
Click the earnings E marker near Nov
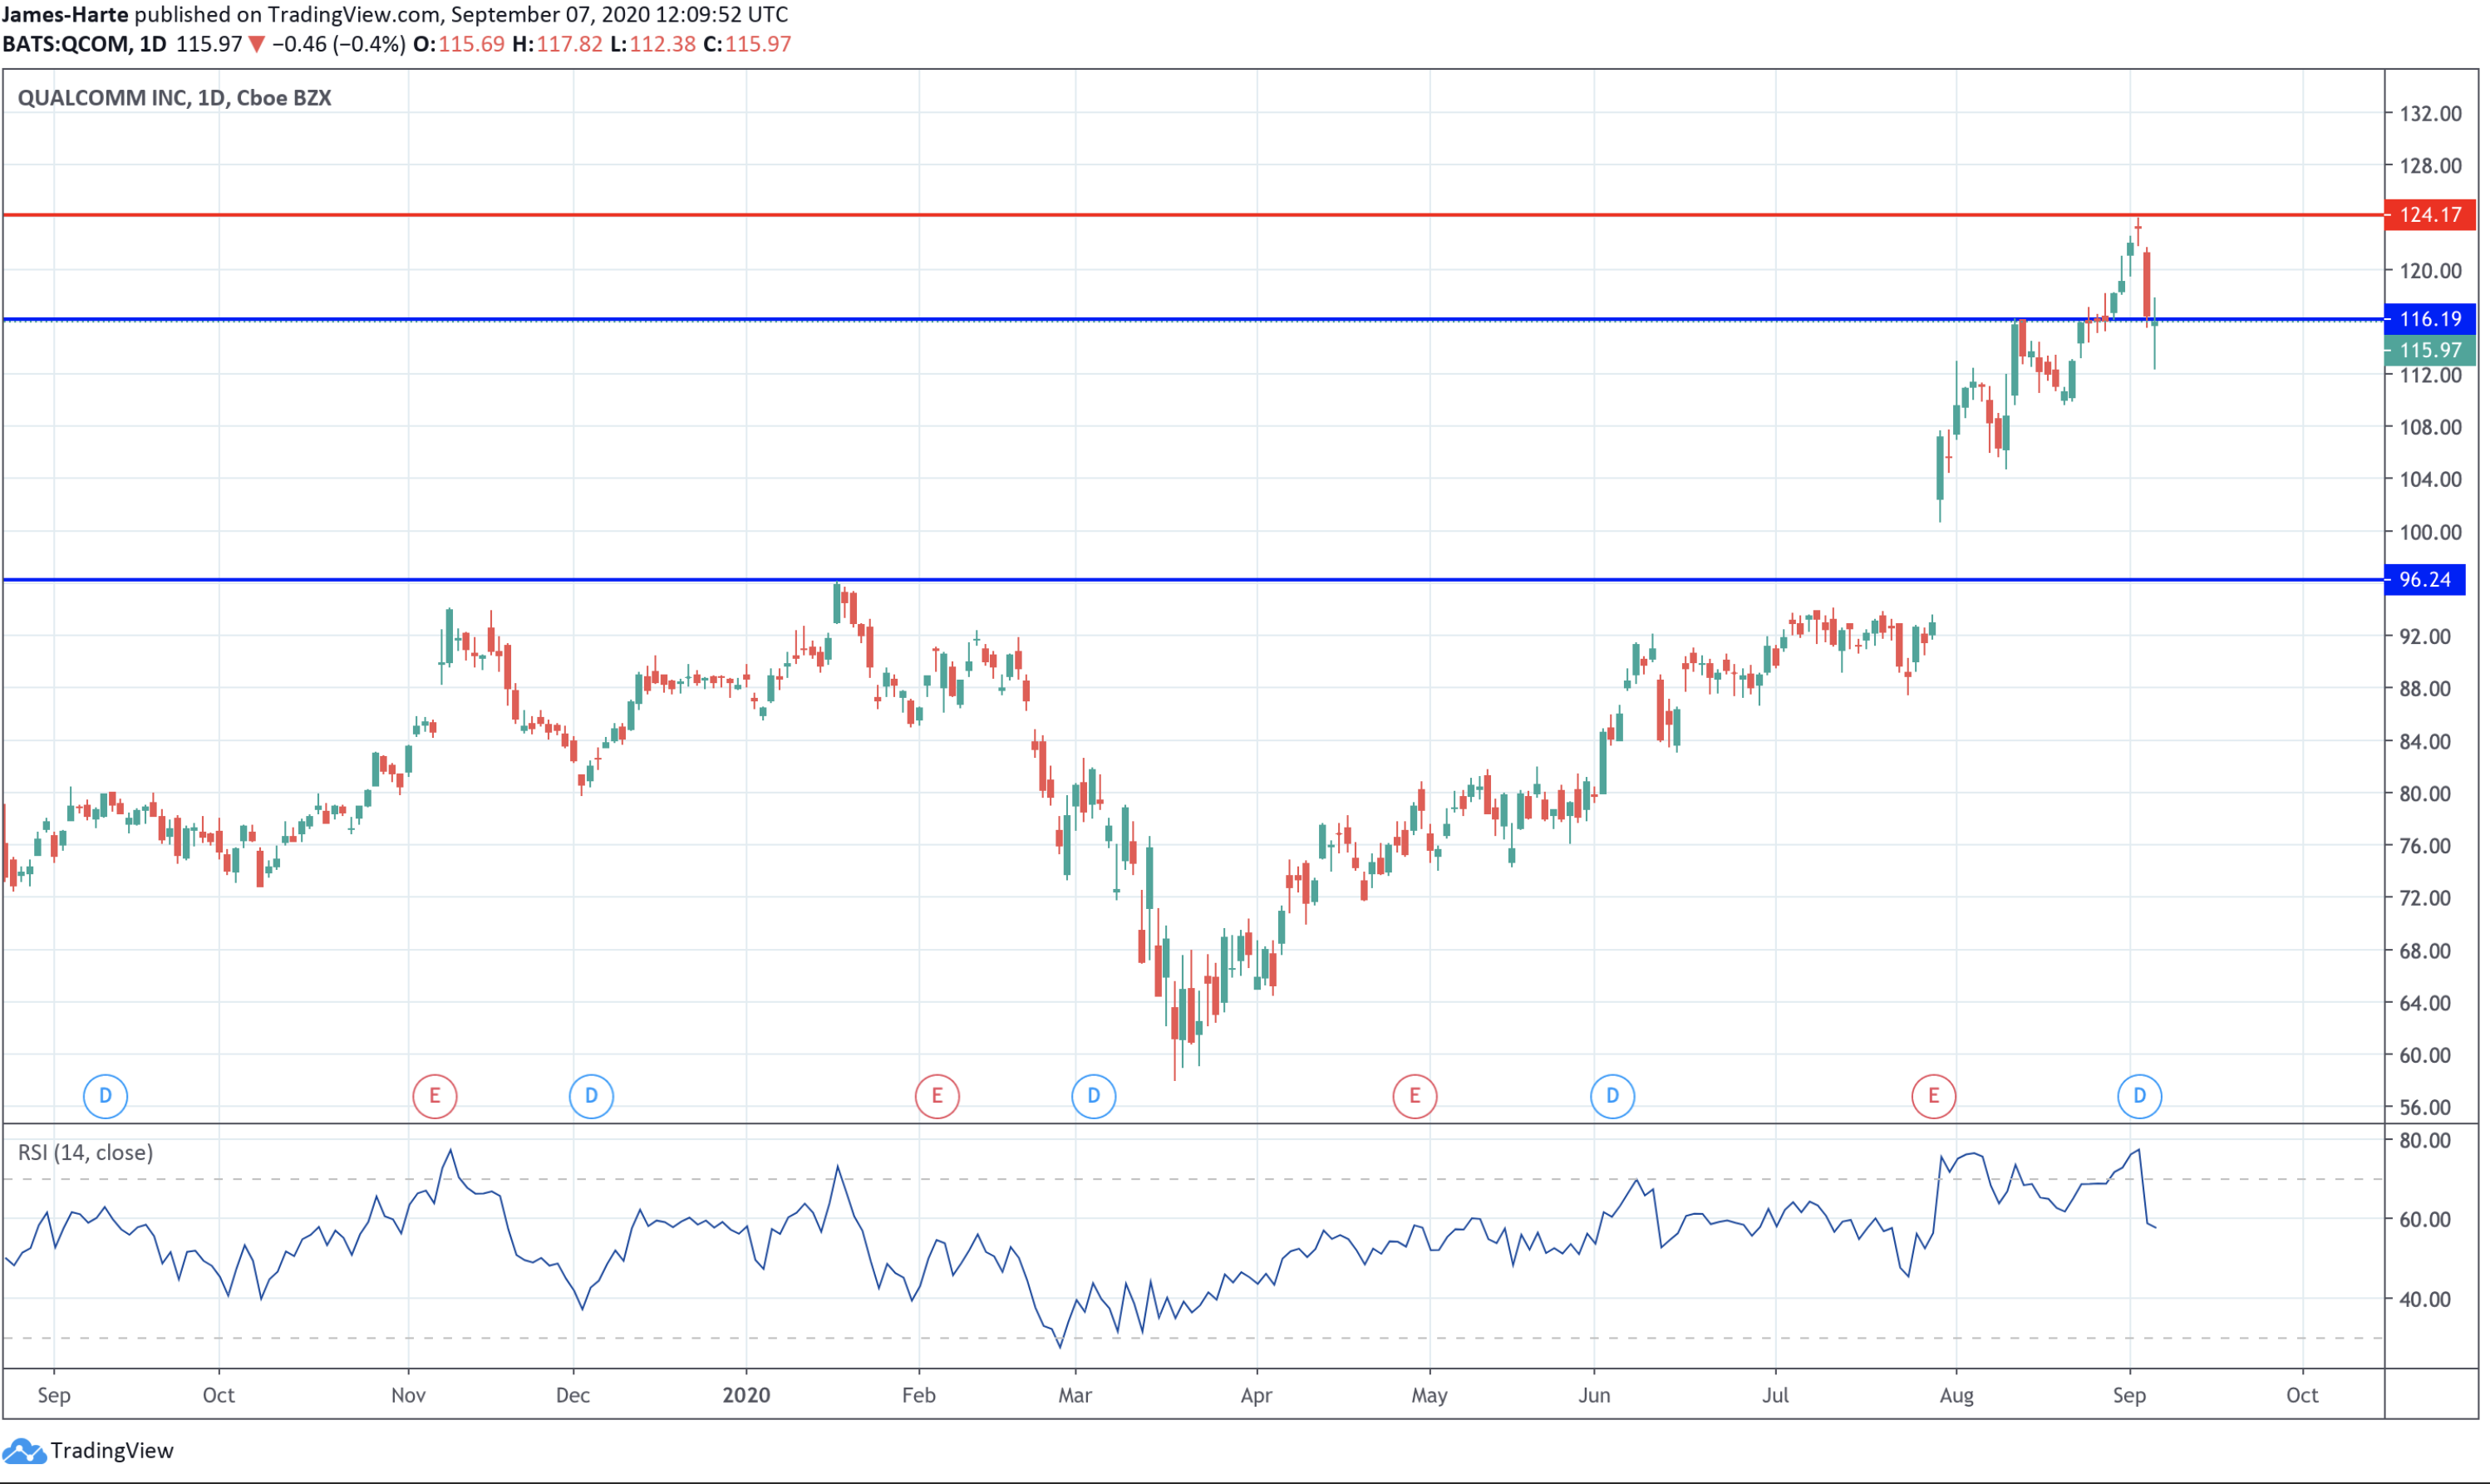point(434,1096)
